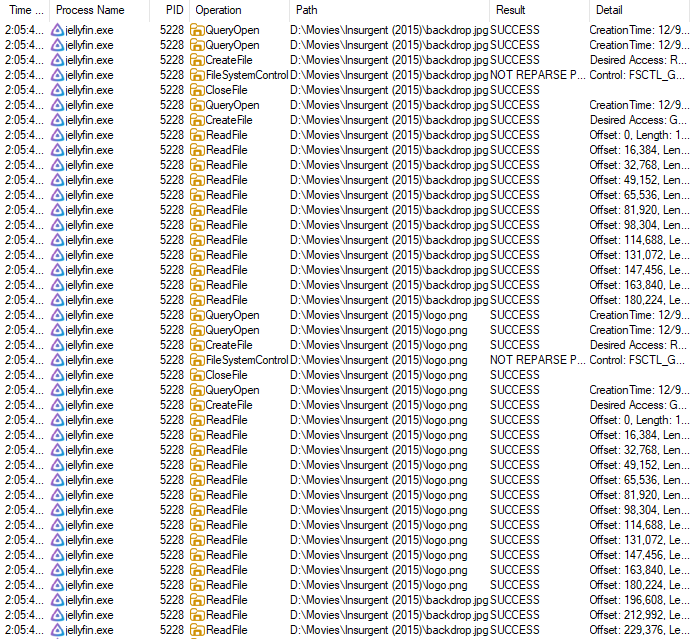The width and height of the screenshot is (691, 639).
Task: Click the Detail column header
Action: (x=608, y=9)
